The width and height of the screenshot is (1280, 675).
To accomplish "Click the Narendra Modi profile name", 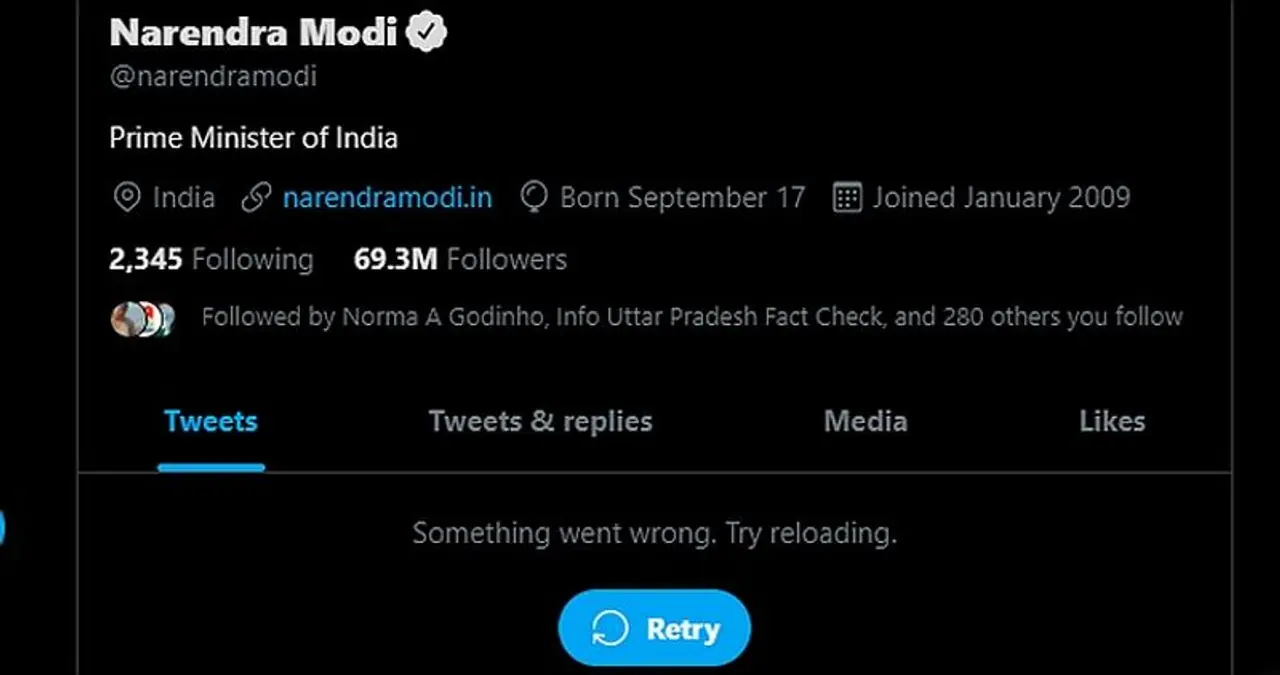I will (x=253, y=32).
